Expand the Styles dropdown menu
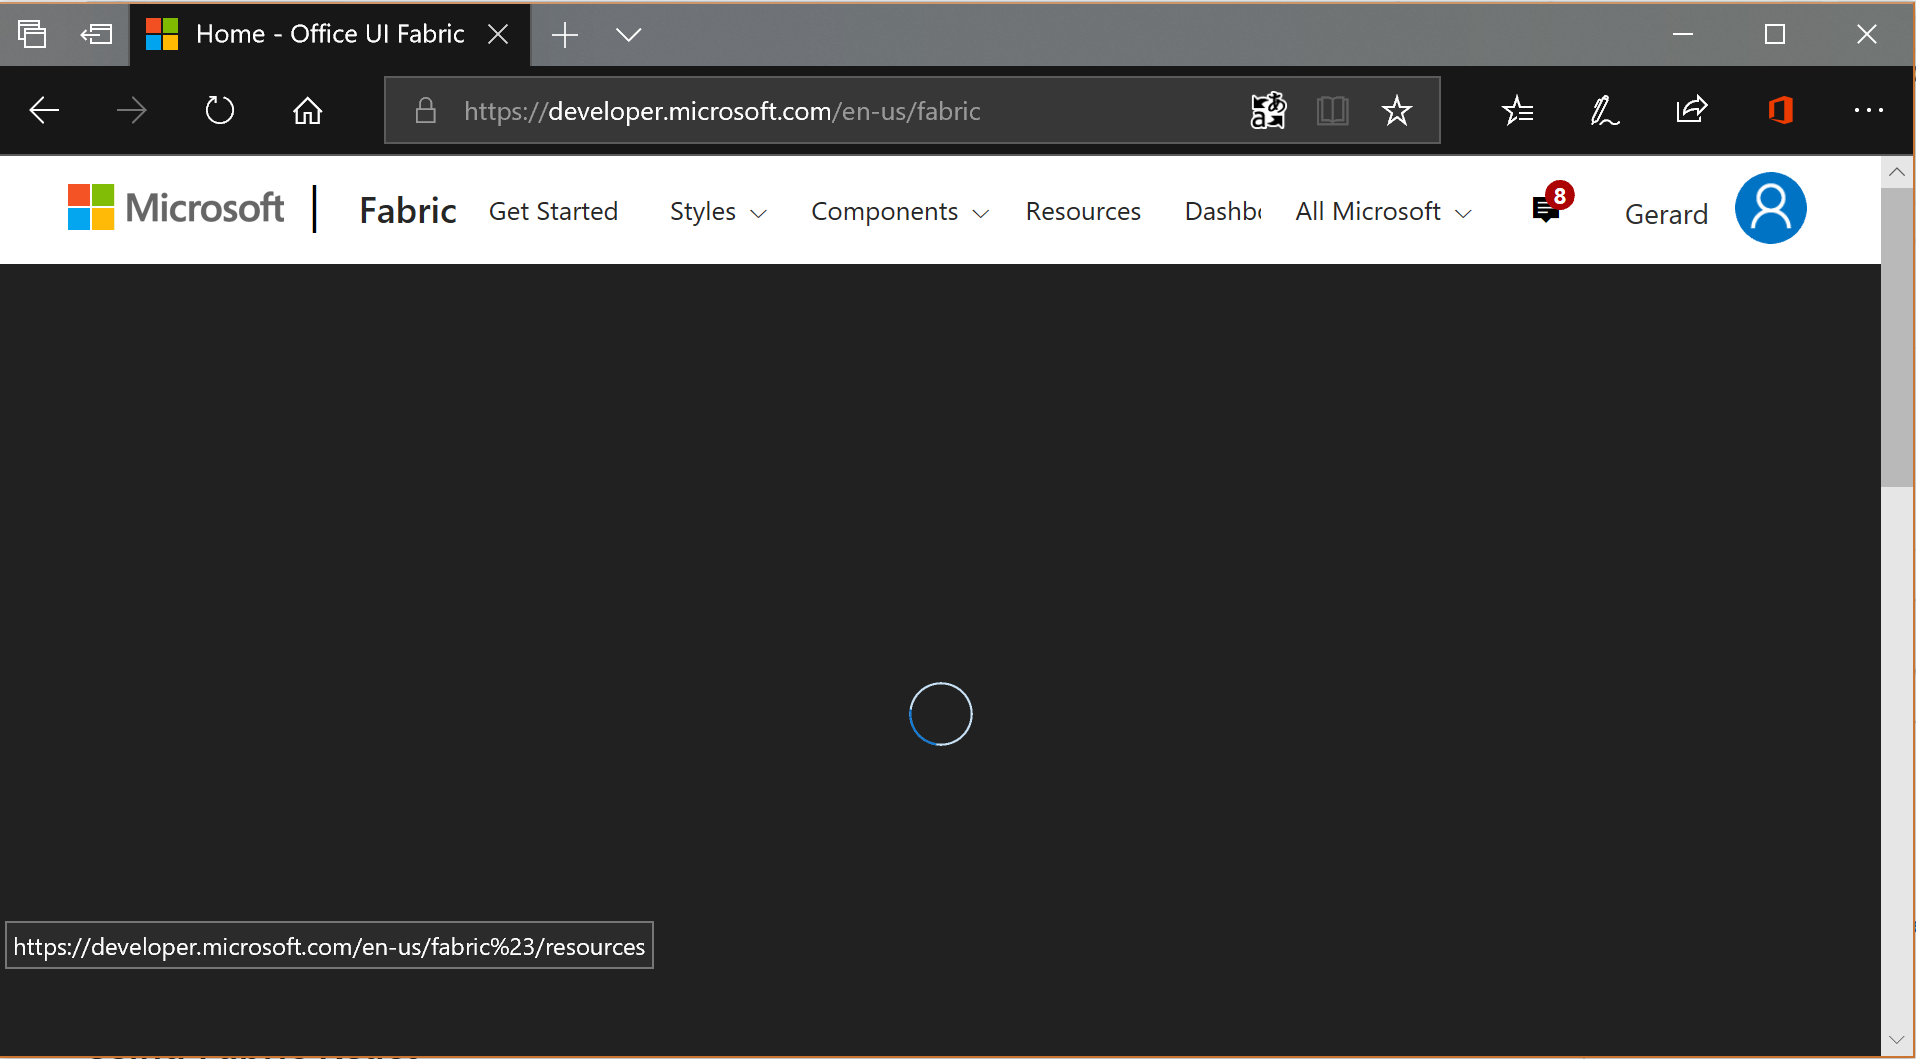Image resolution: width=1916 pixels, height=1059 pixels. [718, 212]
